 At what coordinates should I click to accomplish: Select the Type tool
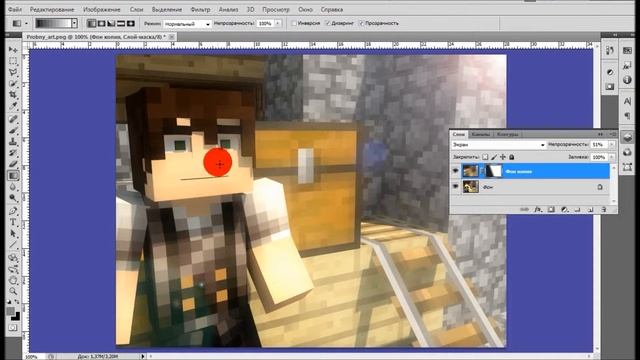click(x=13, y=222)
